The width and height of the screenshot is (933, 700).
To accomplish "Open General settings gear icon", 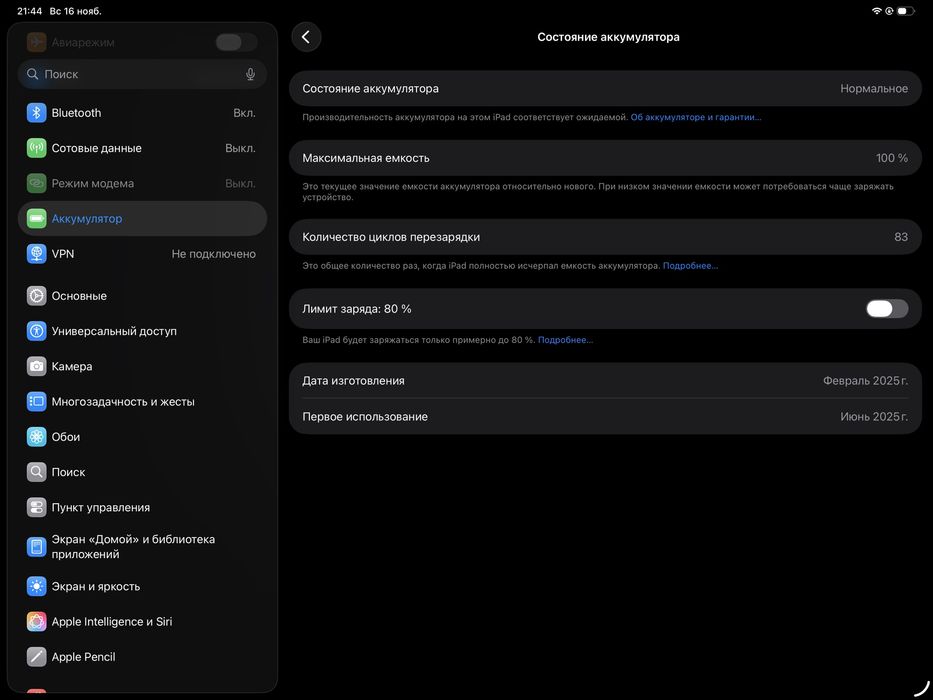I will [x=37, y=296].
